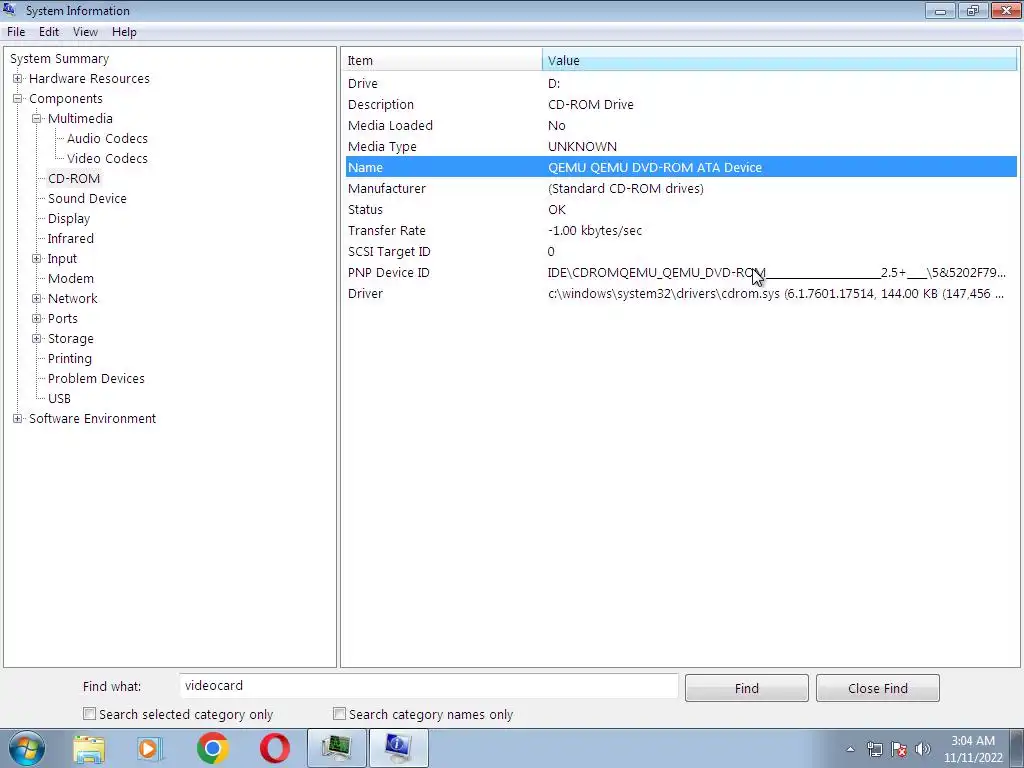Click the Find button
This screenshot has width=1024, height=768.
click(746, 688)
